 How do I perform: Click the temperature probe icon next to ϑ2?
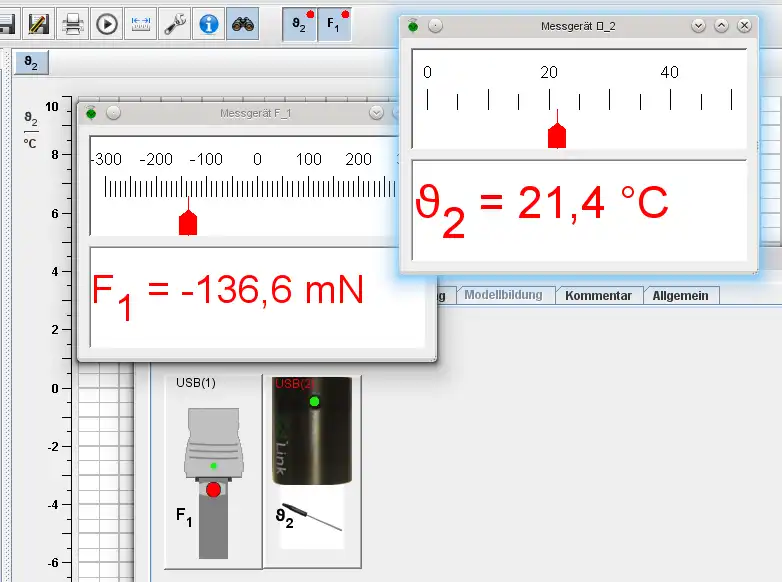(313, 516)
